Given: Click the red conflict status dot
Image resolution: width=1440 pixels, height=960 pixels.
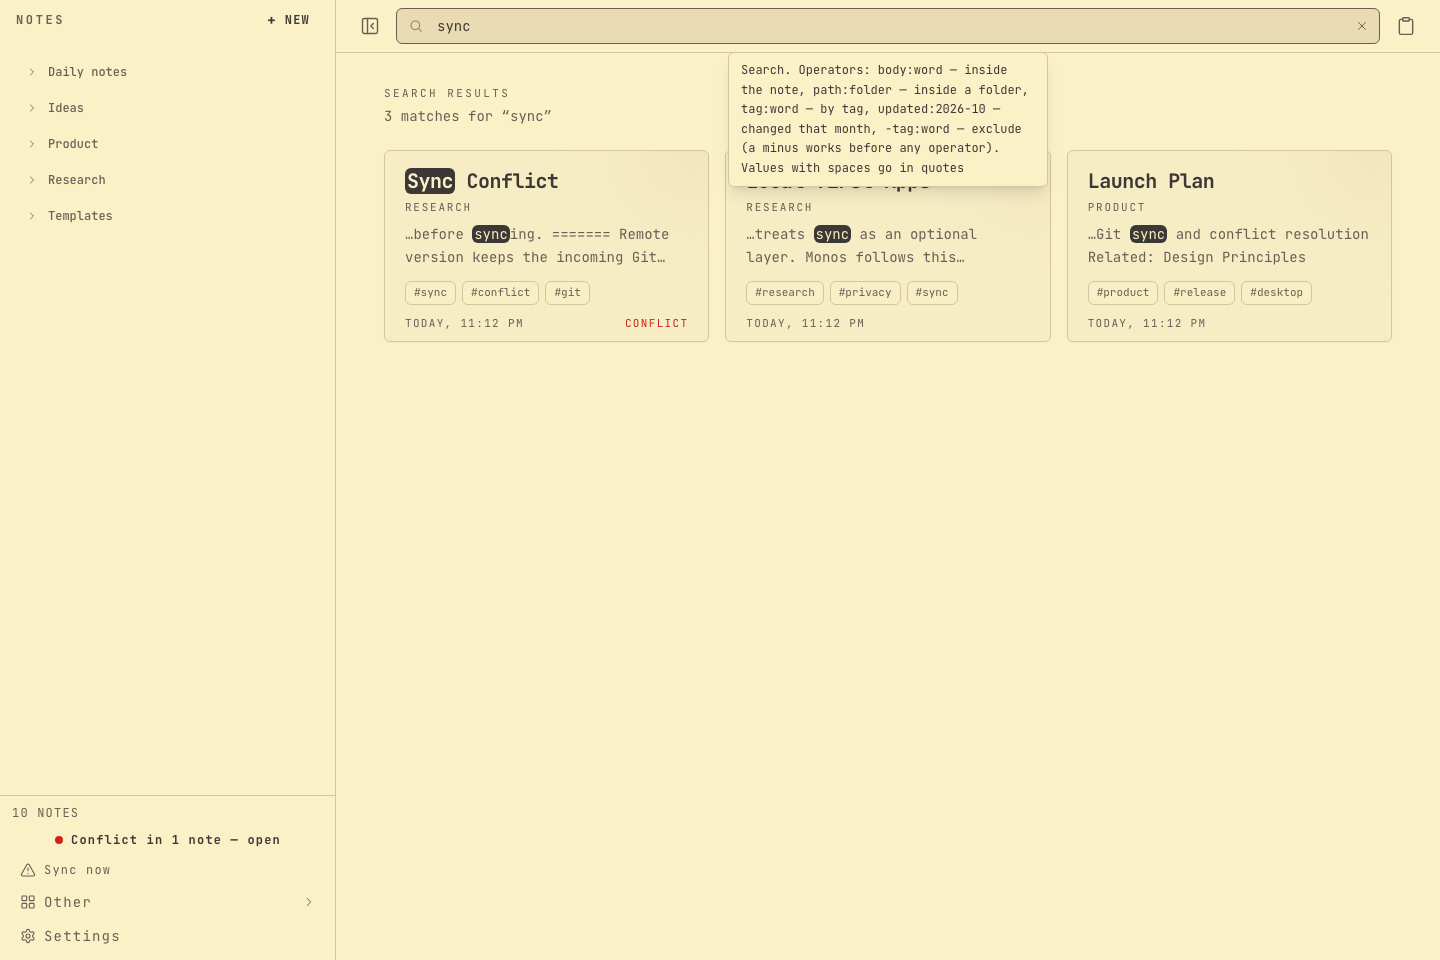Looking at the screenshot, I should (59, 840).
